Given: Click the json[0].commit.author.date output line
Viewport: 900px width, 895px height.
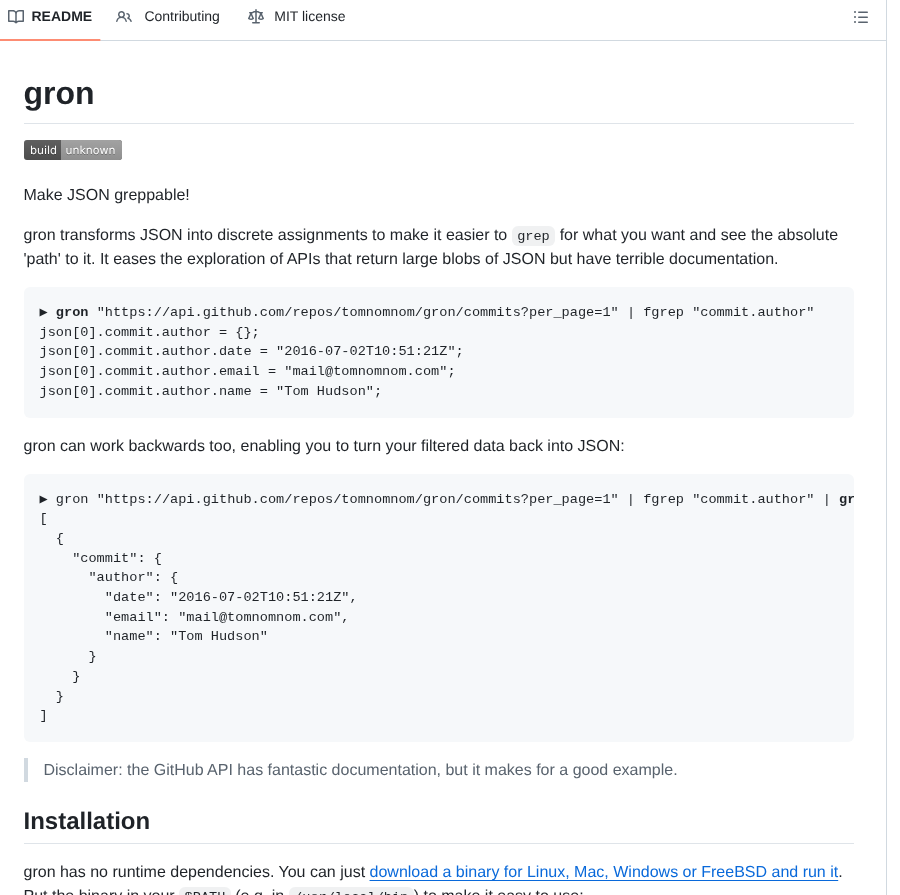Looking at the screenshot, I should tap(251, 351).
